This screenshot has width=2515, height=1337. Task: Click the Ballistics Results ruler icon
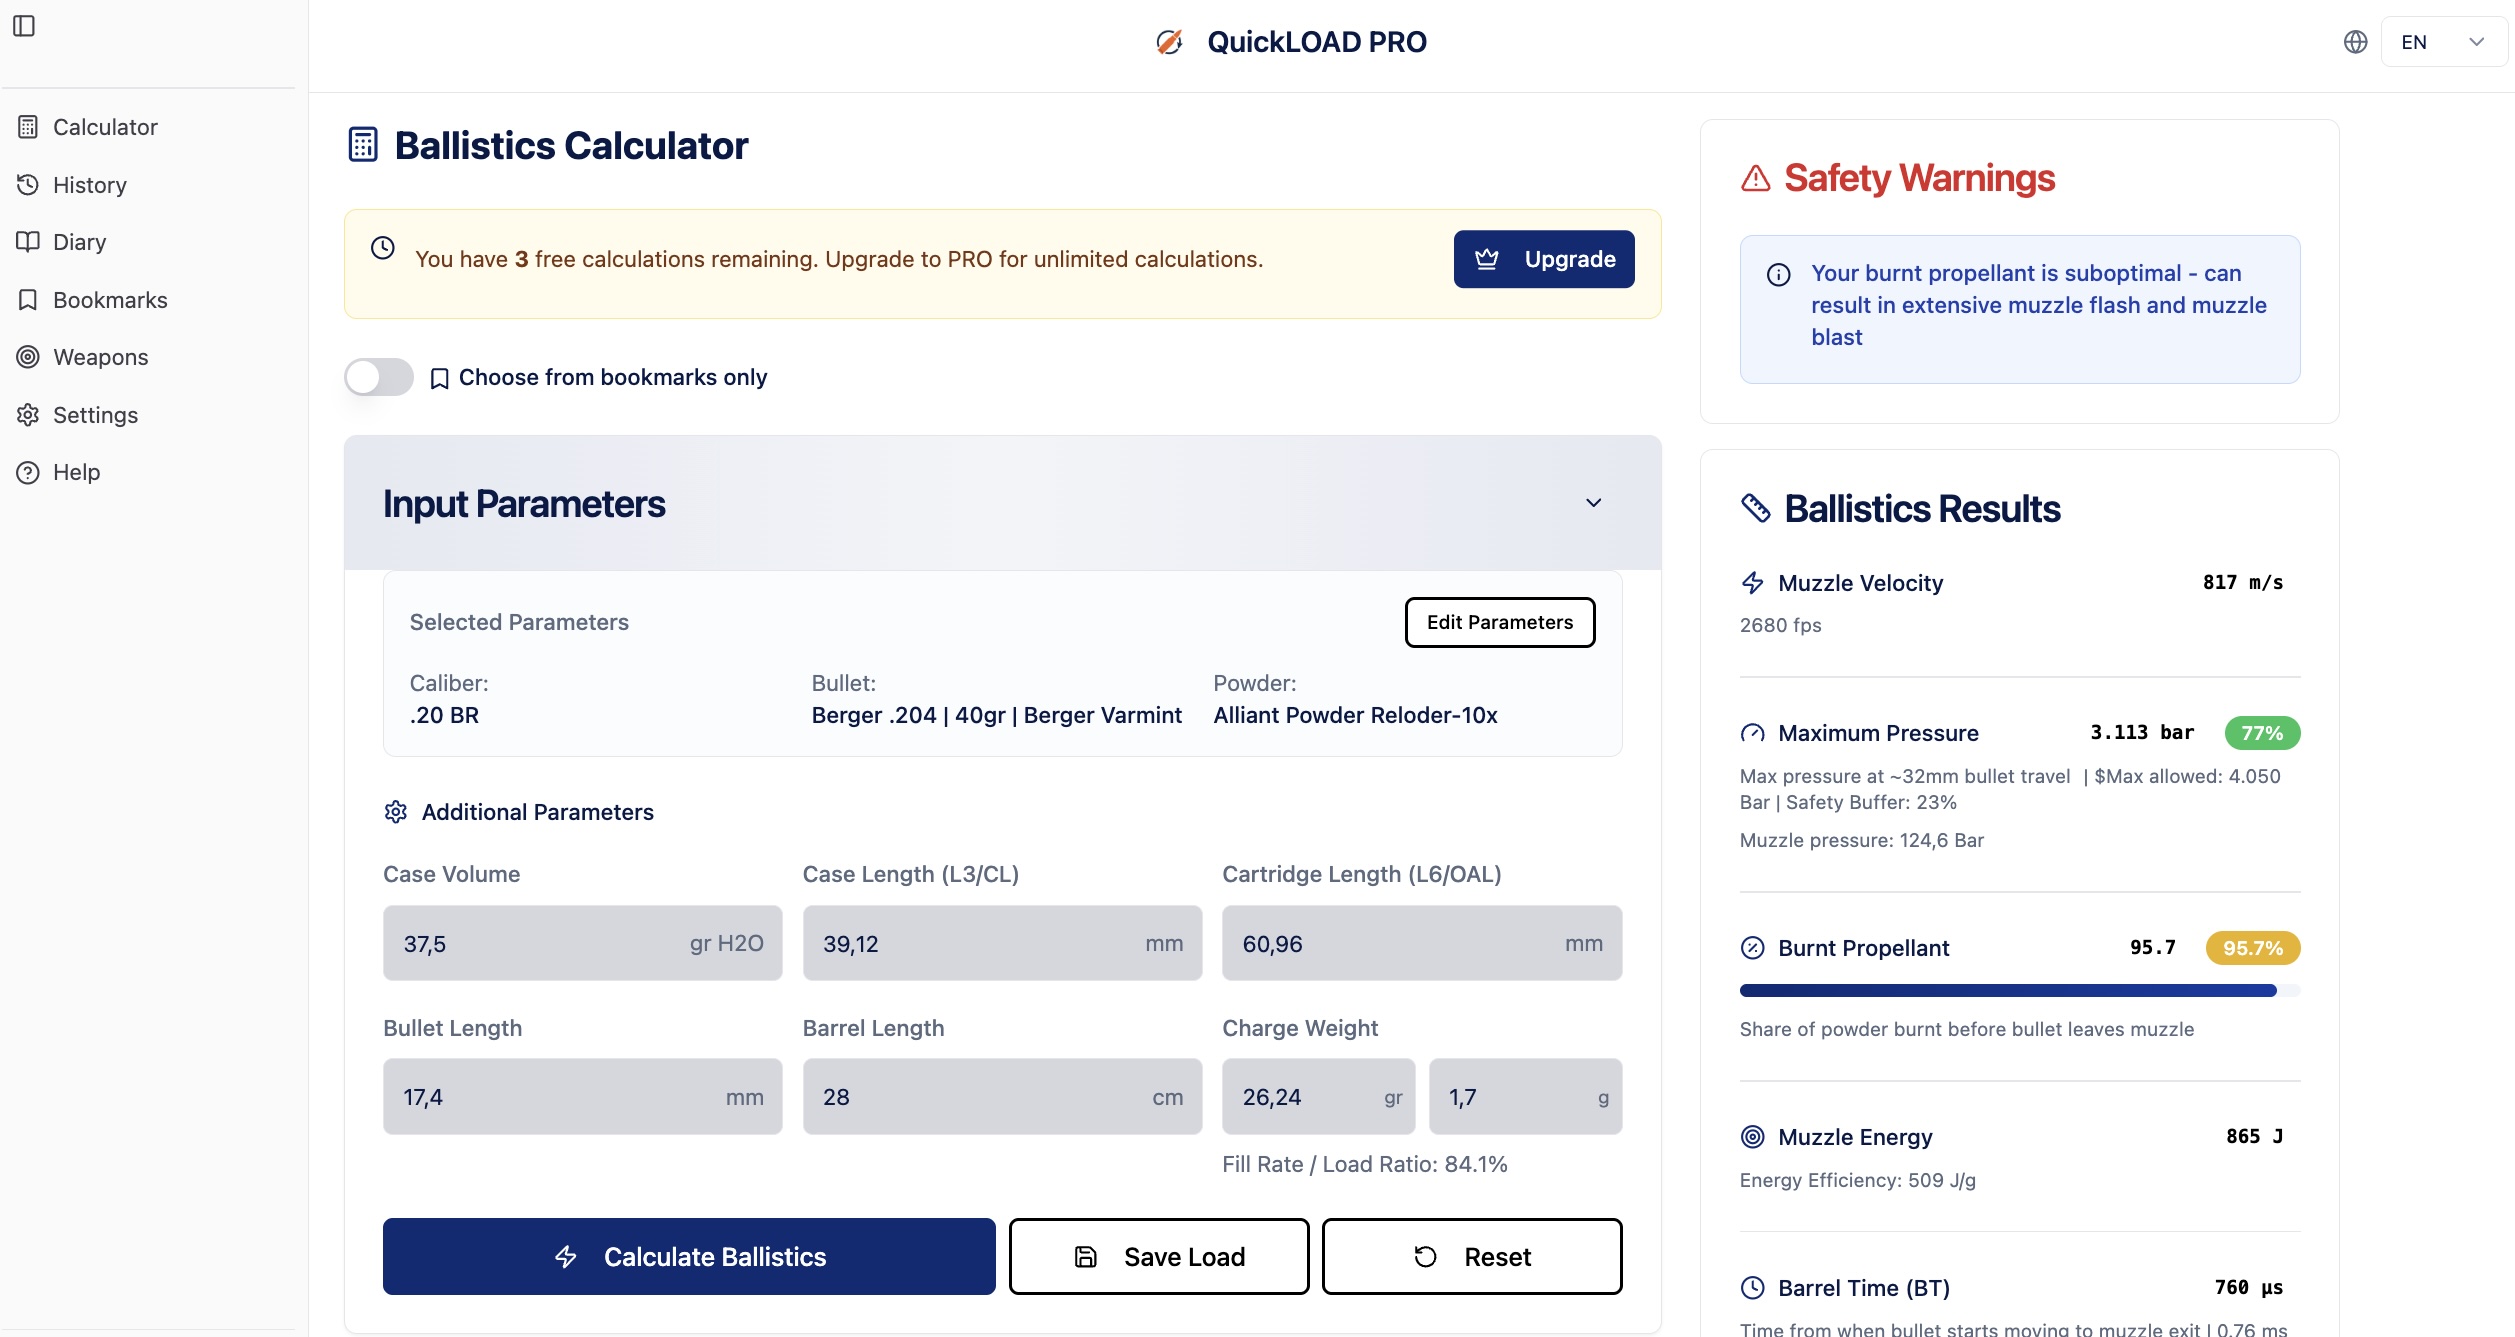(1755, 508)
